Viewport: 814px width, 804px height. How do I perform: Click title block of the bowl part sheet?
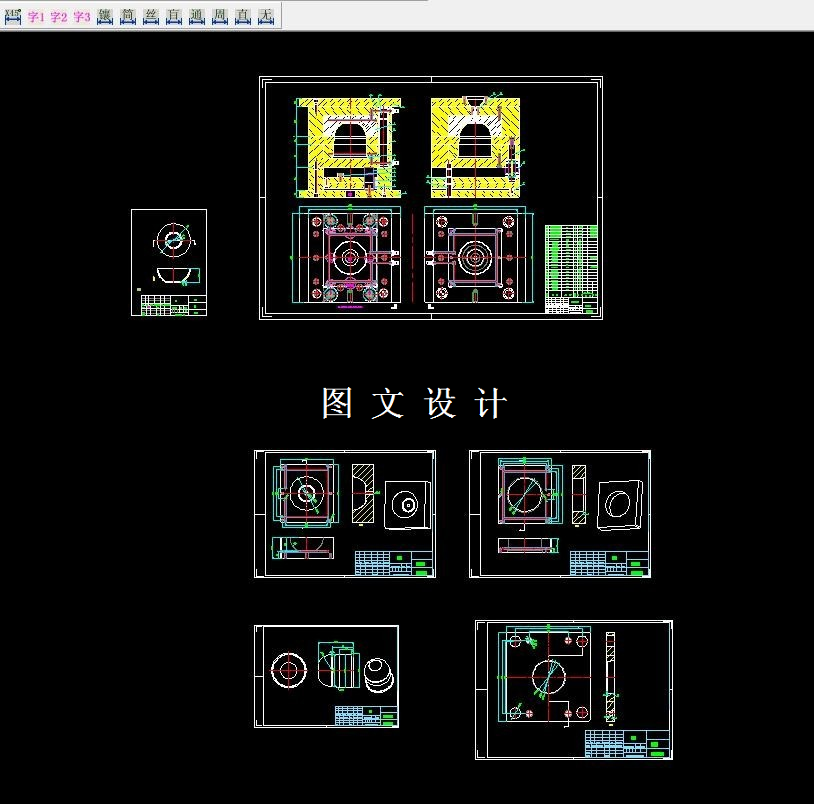coord(174,305)
